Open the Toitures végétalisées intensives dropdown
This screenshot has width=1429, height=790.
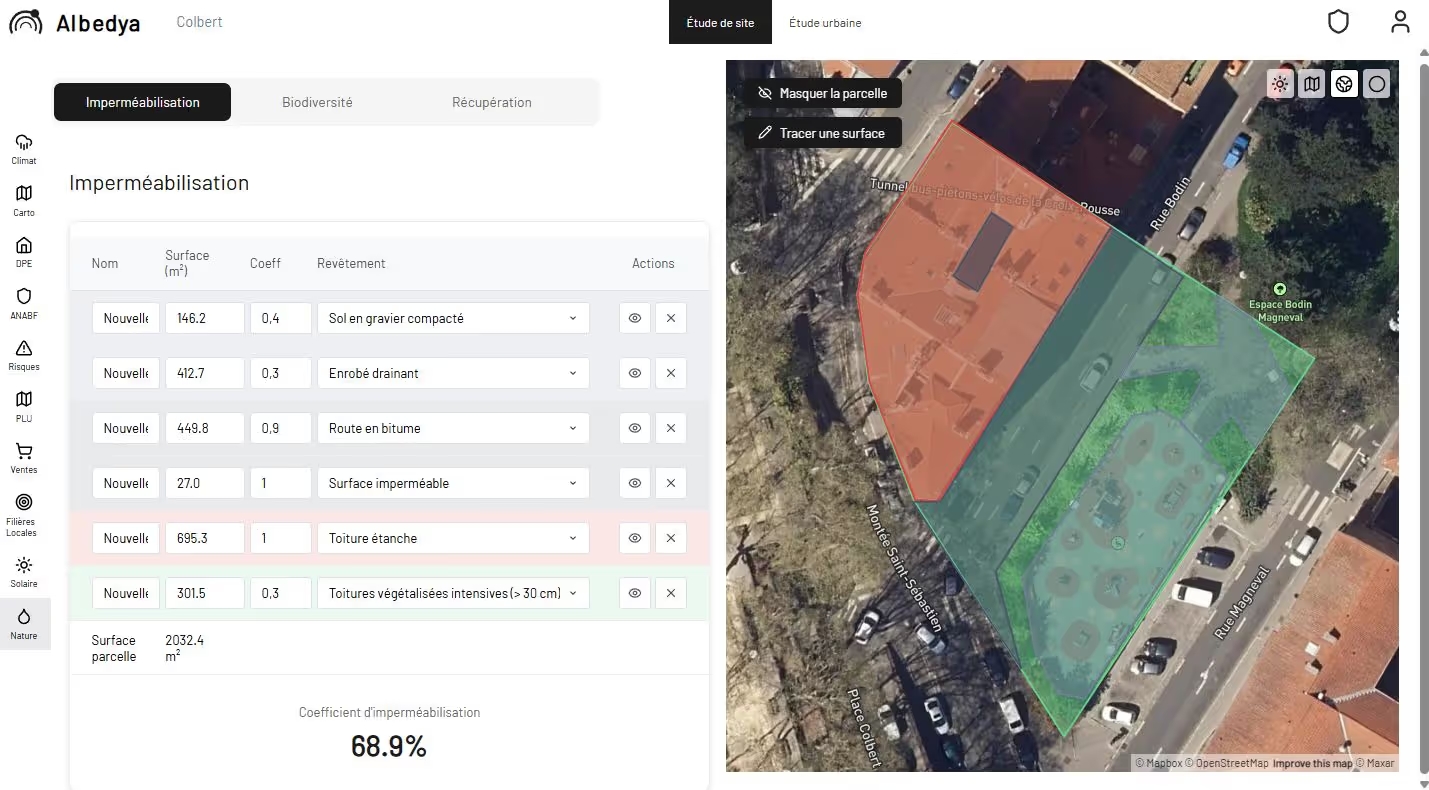pyautogui.click(x=453, y=593)
